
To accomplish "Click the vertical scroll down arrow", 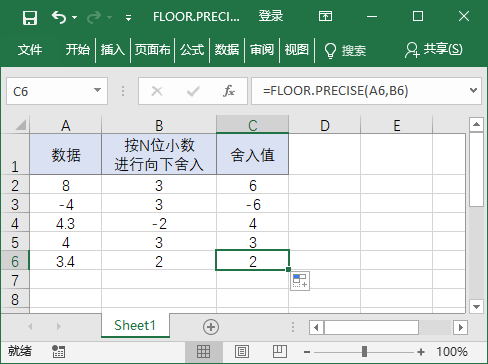I will [476, 306].
